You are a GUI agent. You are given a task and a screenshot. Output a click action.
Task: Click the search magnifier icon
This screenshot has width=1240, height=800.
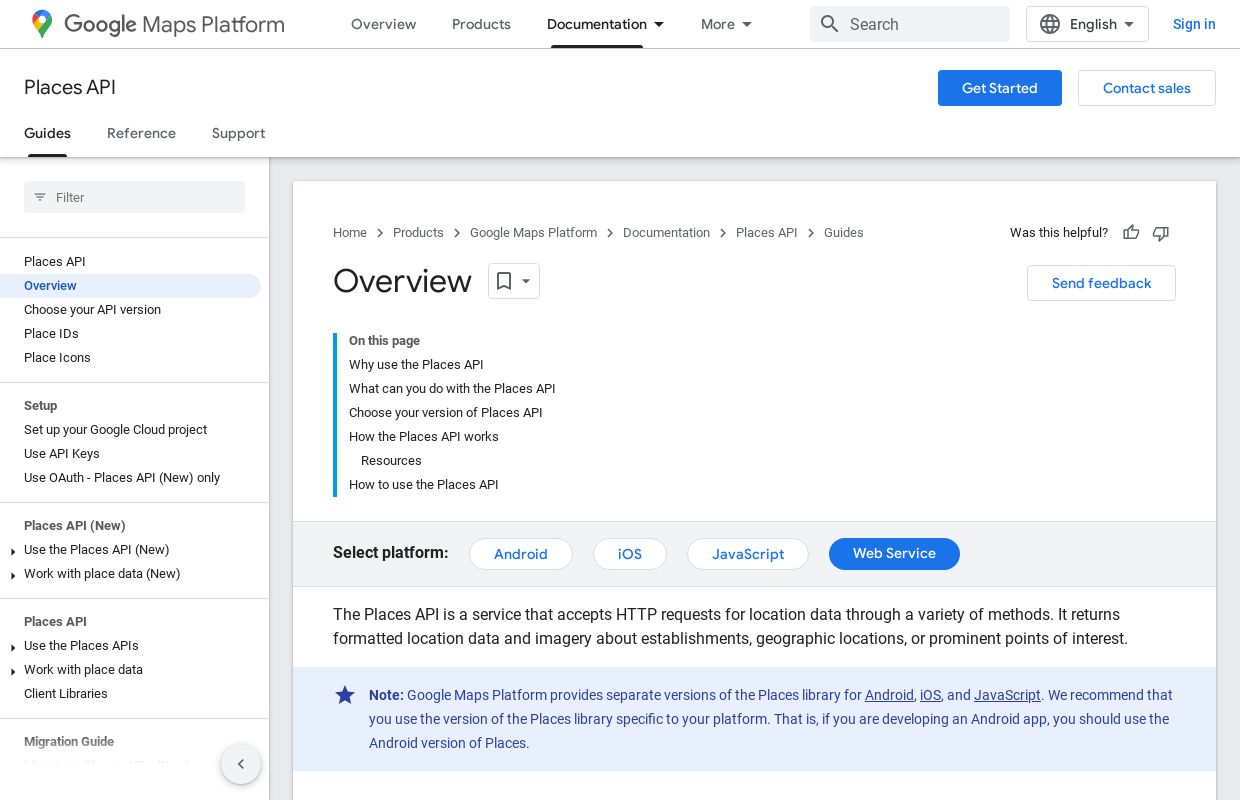829,24
